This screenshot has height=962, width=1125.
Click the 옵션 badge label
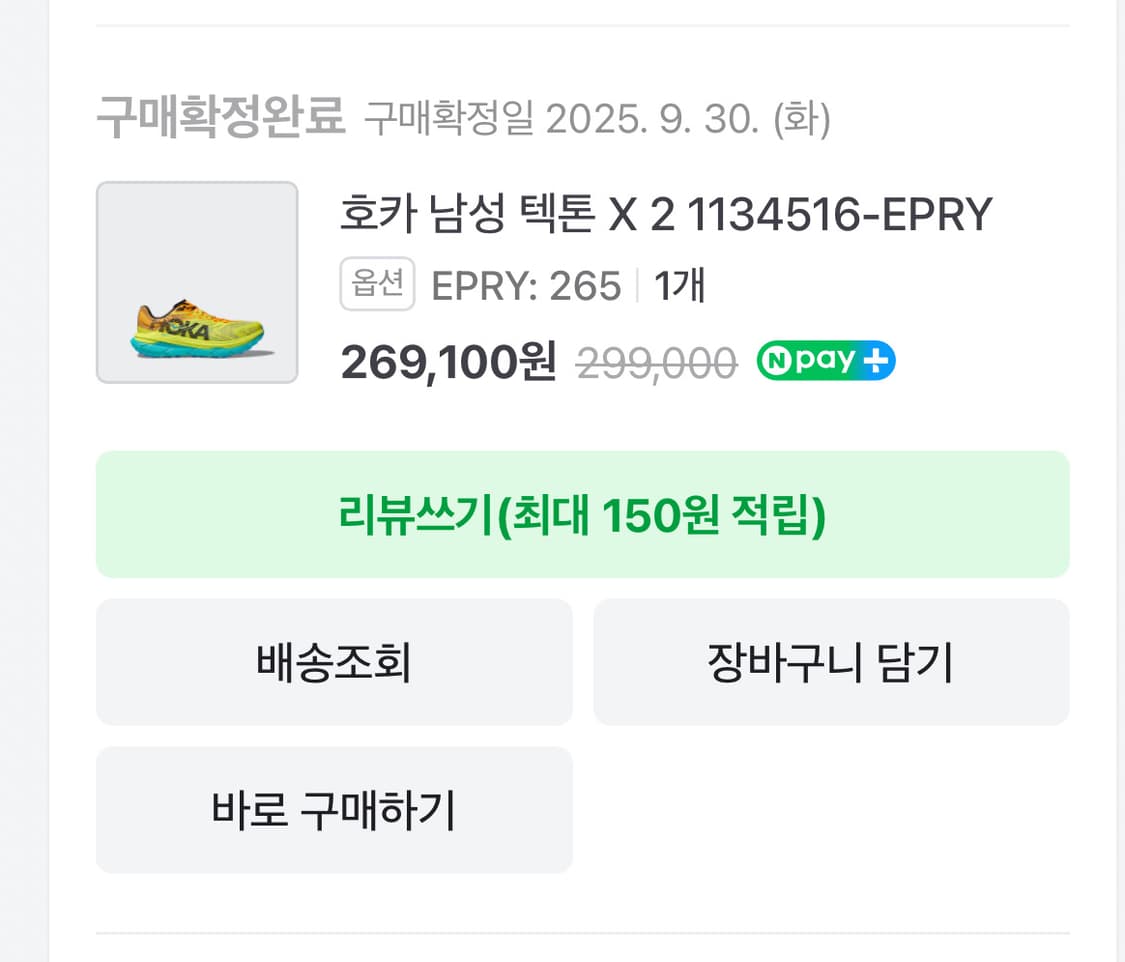click(x=377, y=285)
